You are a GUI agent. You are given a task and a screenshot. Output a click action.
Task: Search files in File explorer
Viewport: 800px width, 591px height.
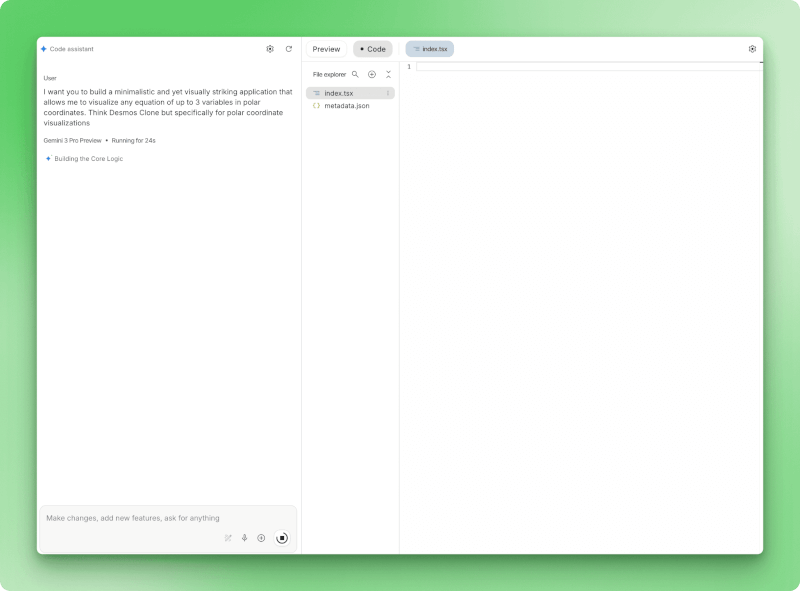pyautogui.click(x=355, y=74)
